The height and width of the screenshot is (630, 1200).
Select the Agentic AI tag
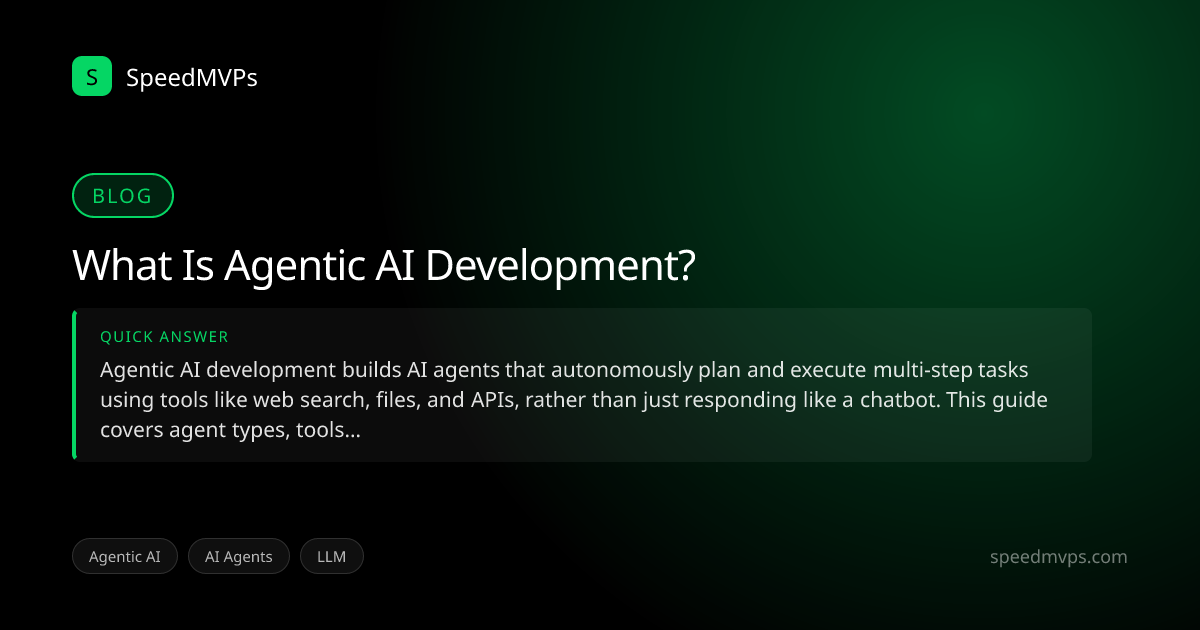coord(125,557)
